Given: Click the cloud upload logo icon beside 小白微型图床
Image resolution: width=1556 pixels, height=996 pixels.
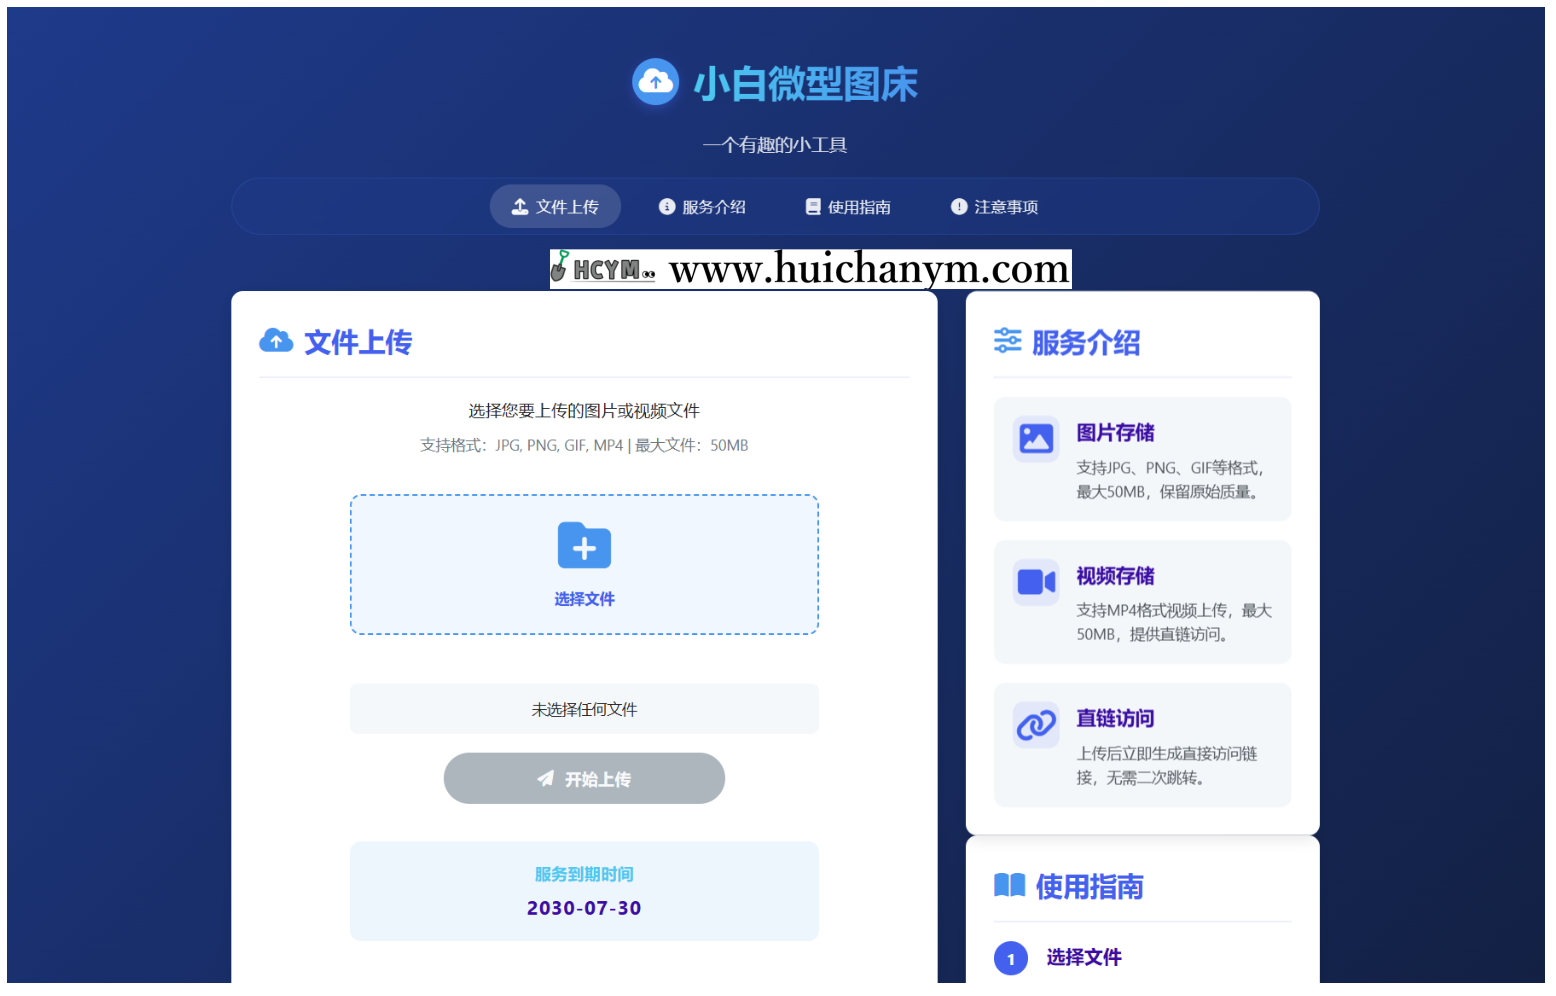Looking at the screenshot, I should [x=655, y=82].
